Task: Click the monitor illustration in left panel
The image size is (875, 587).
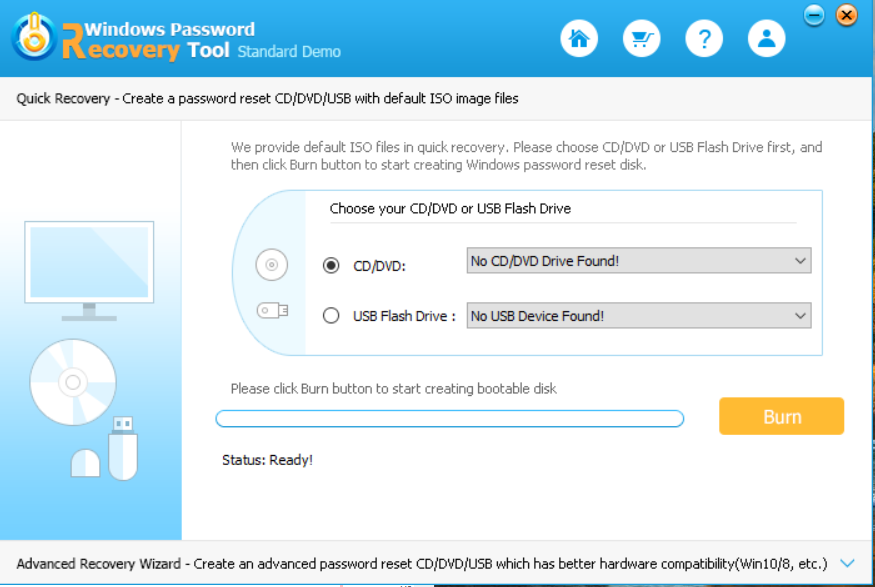Action: pyautogui.click(x=89, y=271)
